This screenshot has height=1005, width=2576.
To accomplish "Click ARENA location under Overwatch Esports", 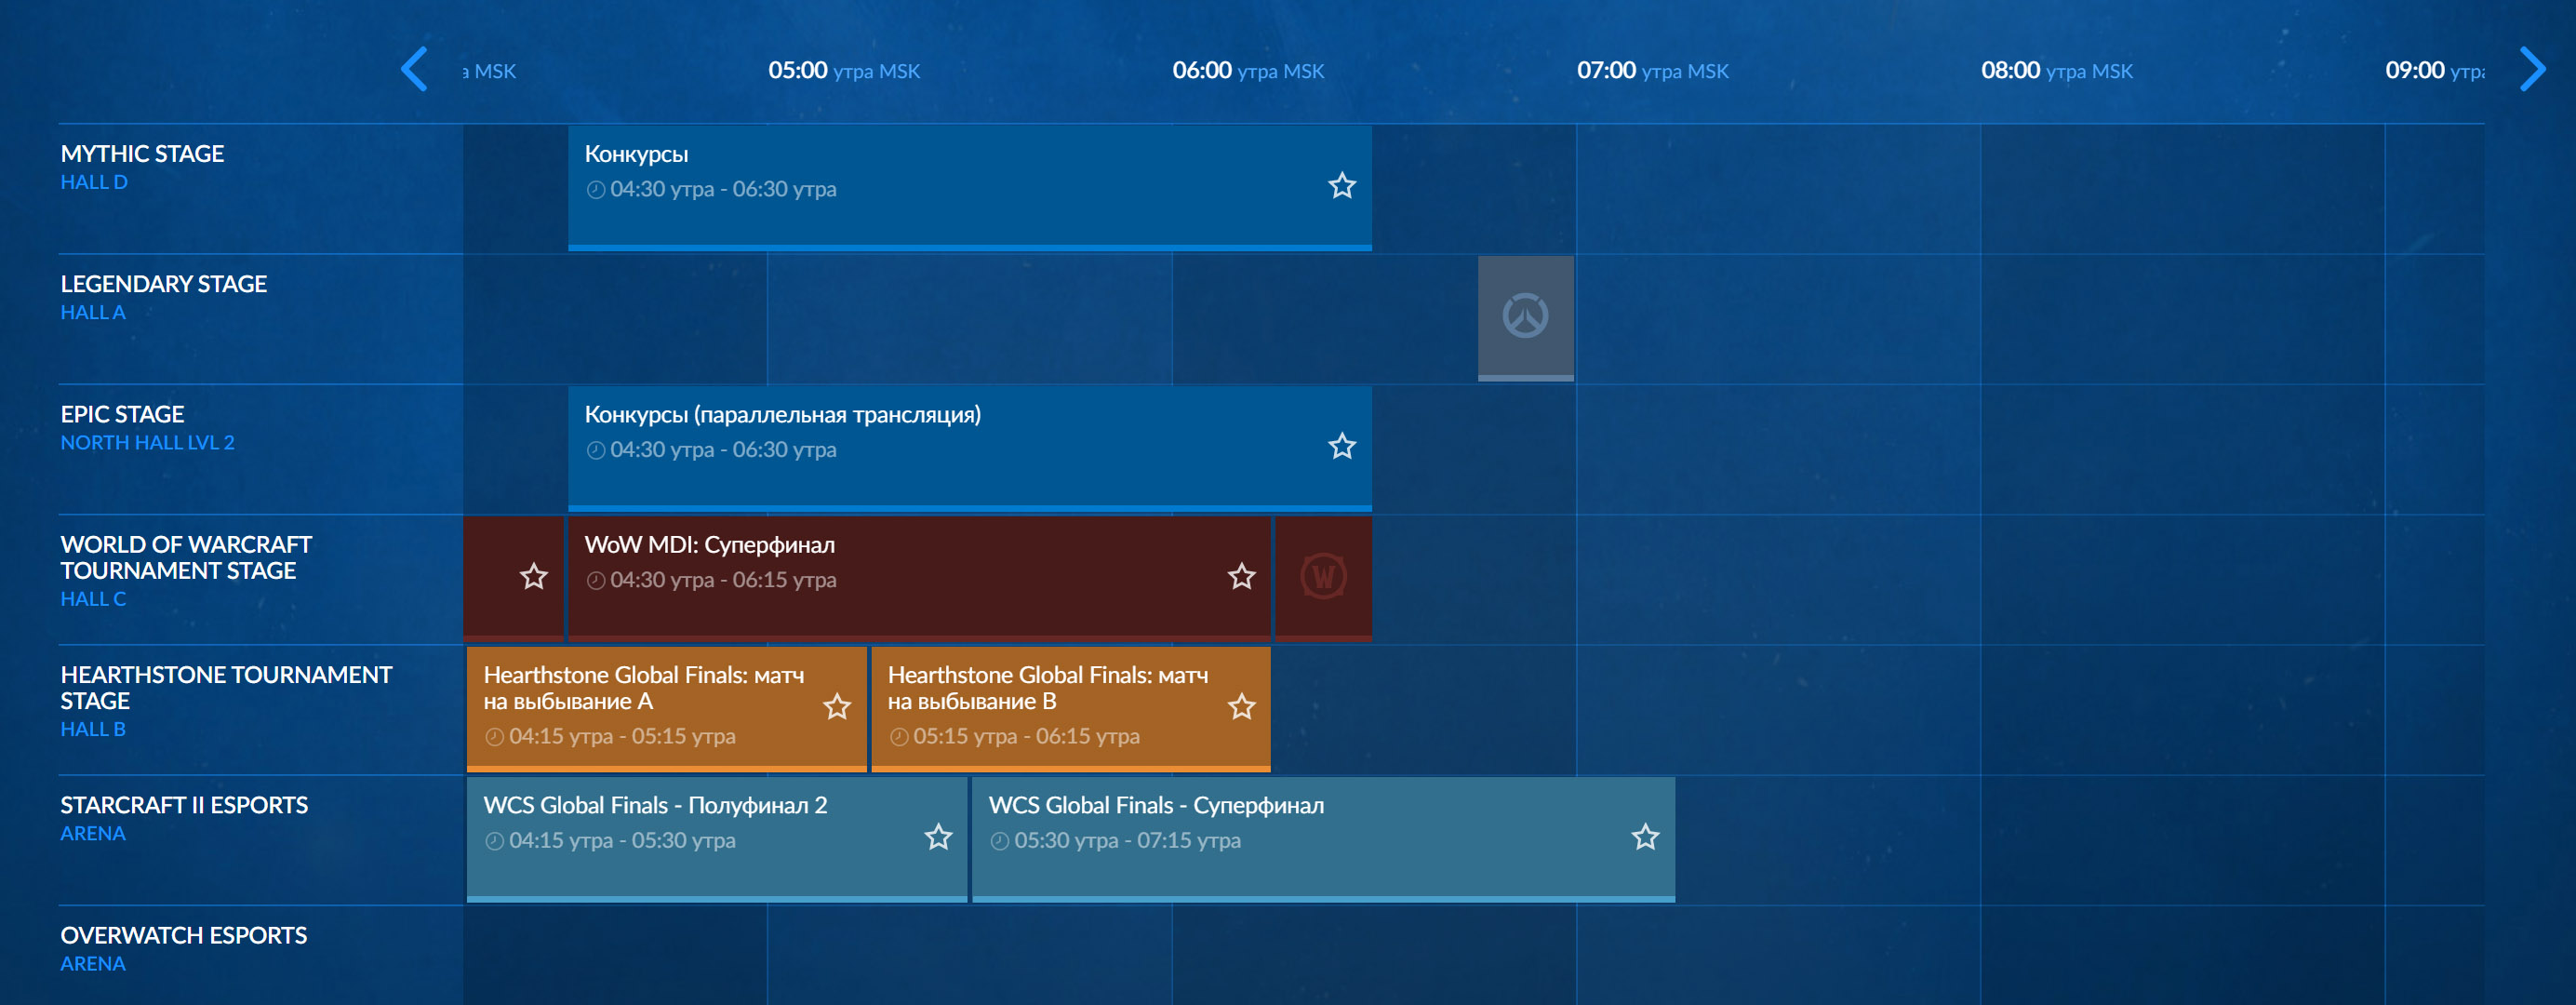I will (x=93, y=964).
